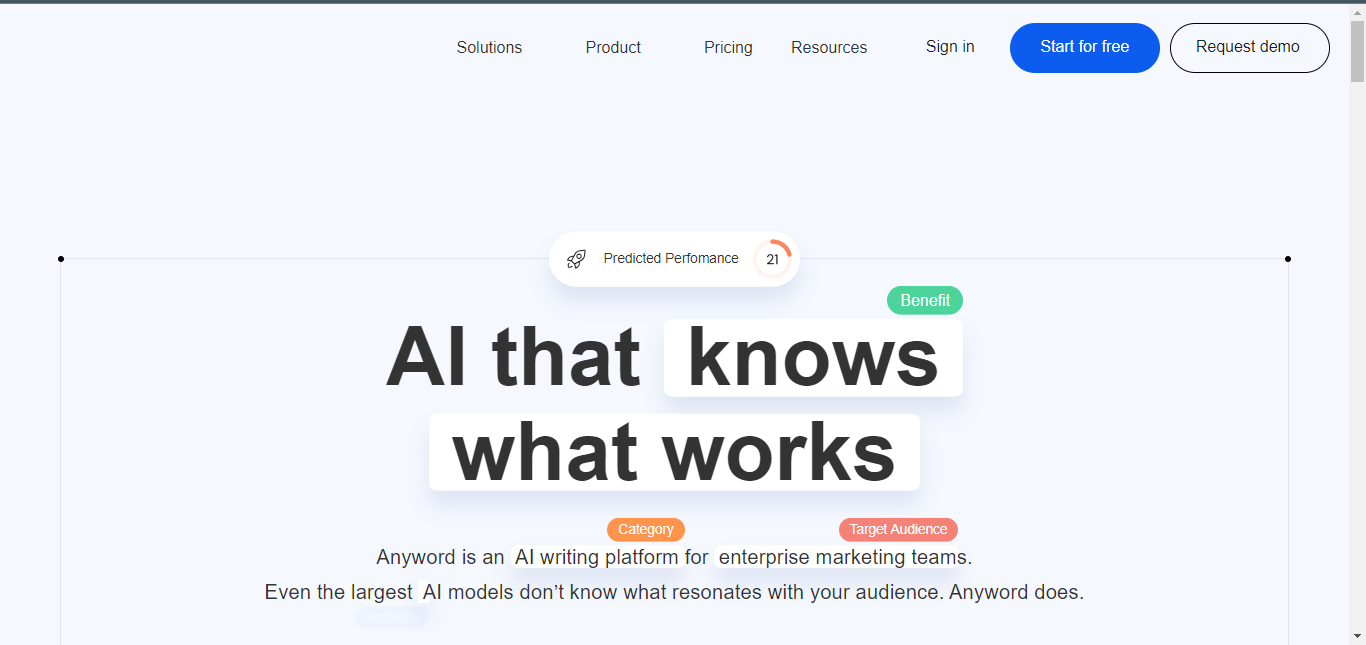Open the Solutions menu
Viewport: 1366px width, 645px height.
(489, 47)
